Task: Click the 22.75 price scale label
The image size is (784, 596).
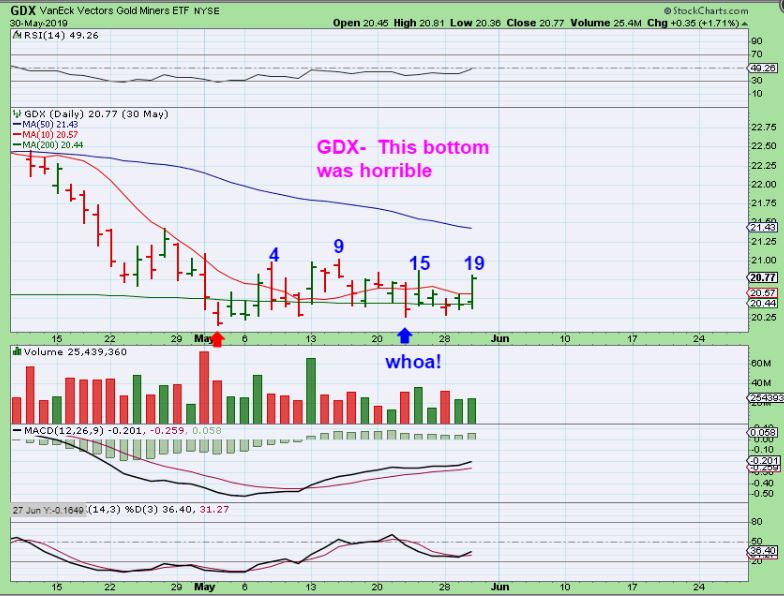Action: coord(764,127)
